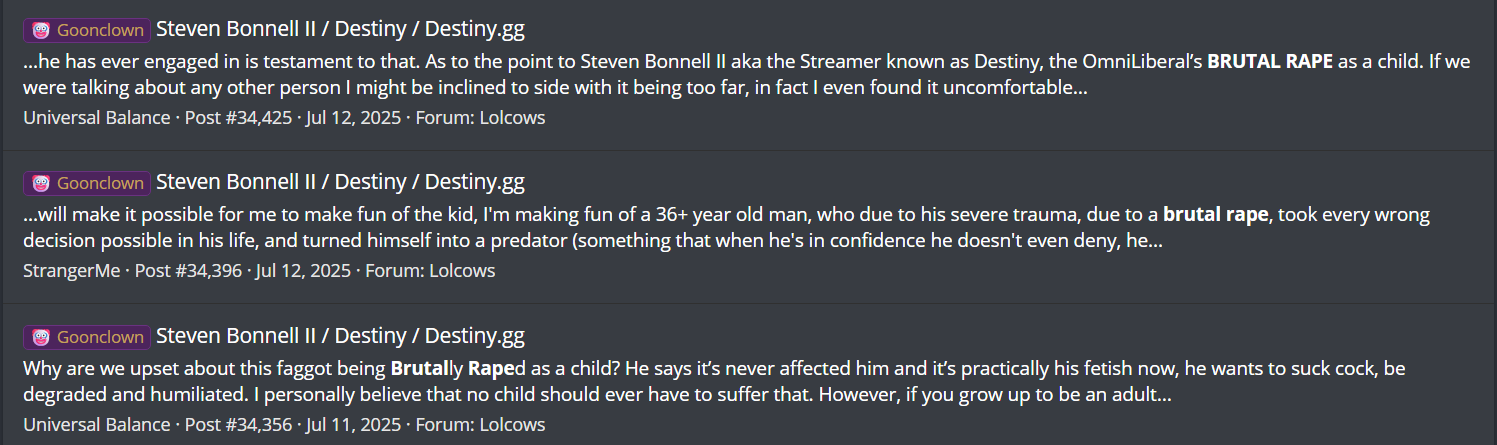Viewport: 1497px width, 445px height.
Task: Select the Gooncrown prefix badge on second result
Action: click(x=87, y=183)
